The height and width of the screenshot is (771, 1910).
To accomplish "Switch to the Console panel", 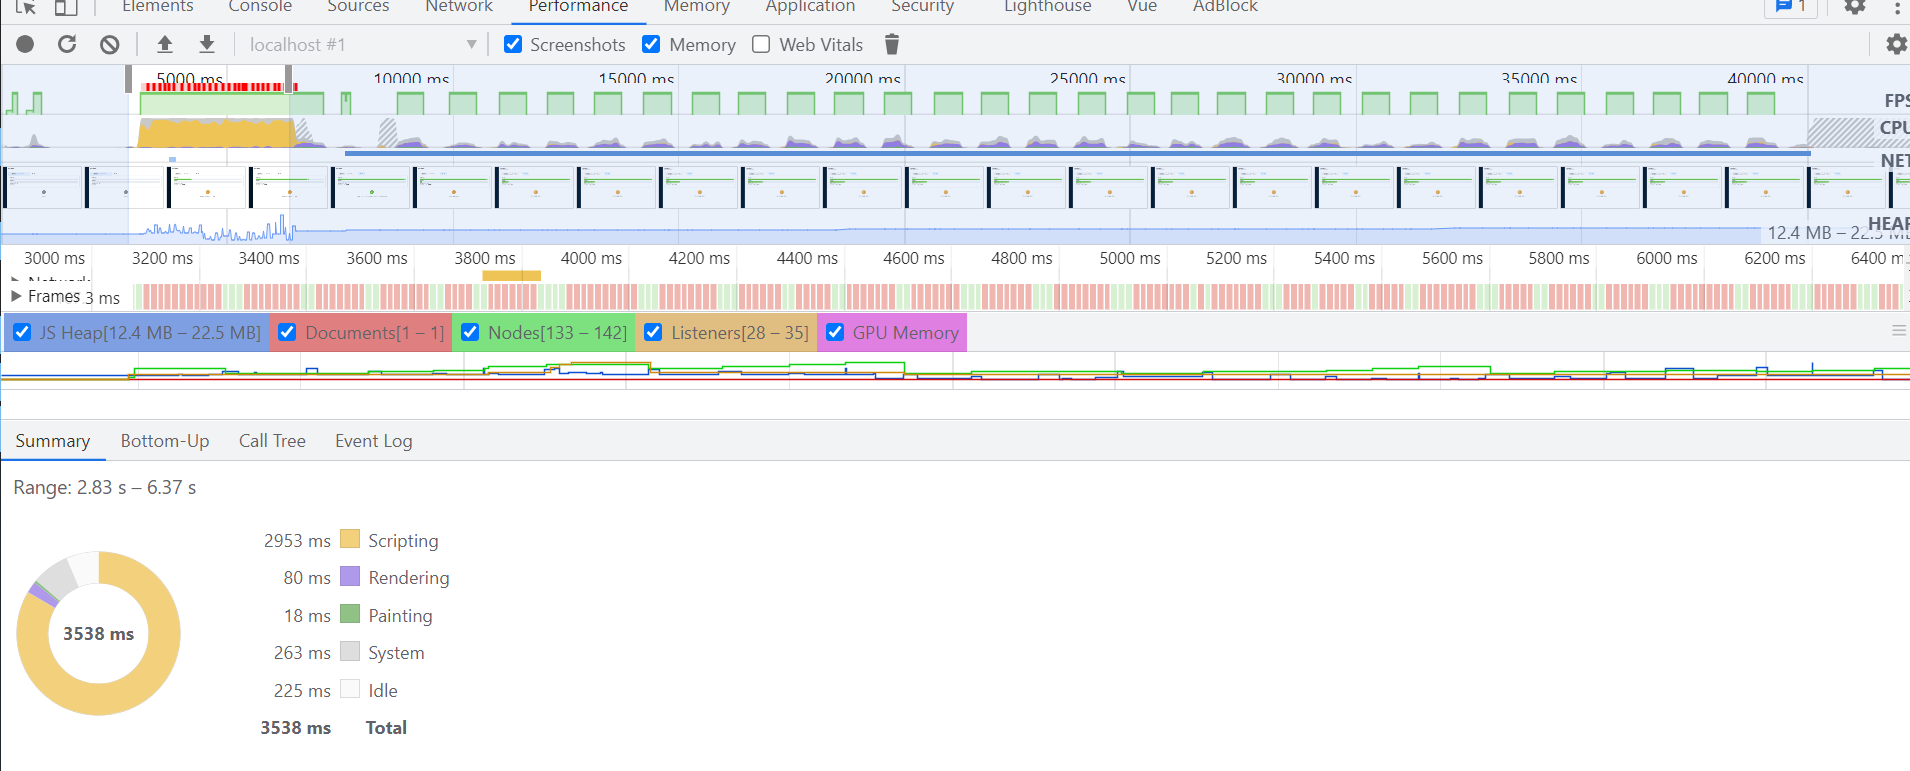I will pos(260,6).
